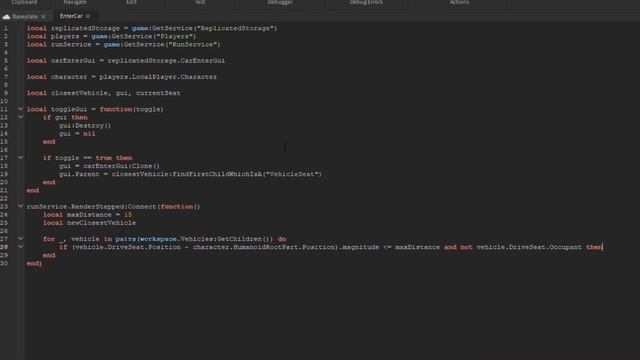Click "Occupant" on line 28
Image resolution: width=640 pixels, height=360 pixels.
click(565, 247)
